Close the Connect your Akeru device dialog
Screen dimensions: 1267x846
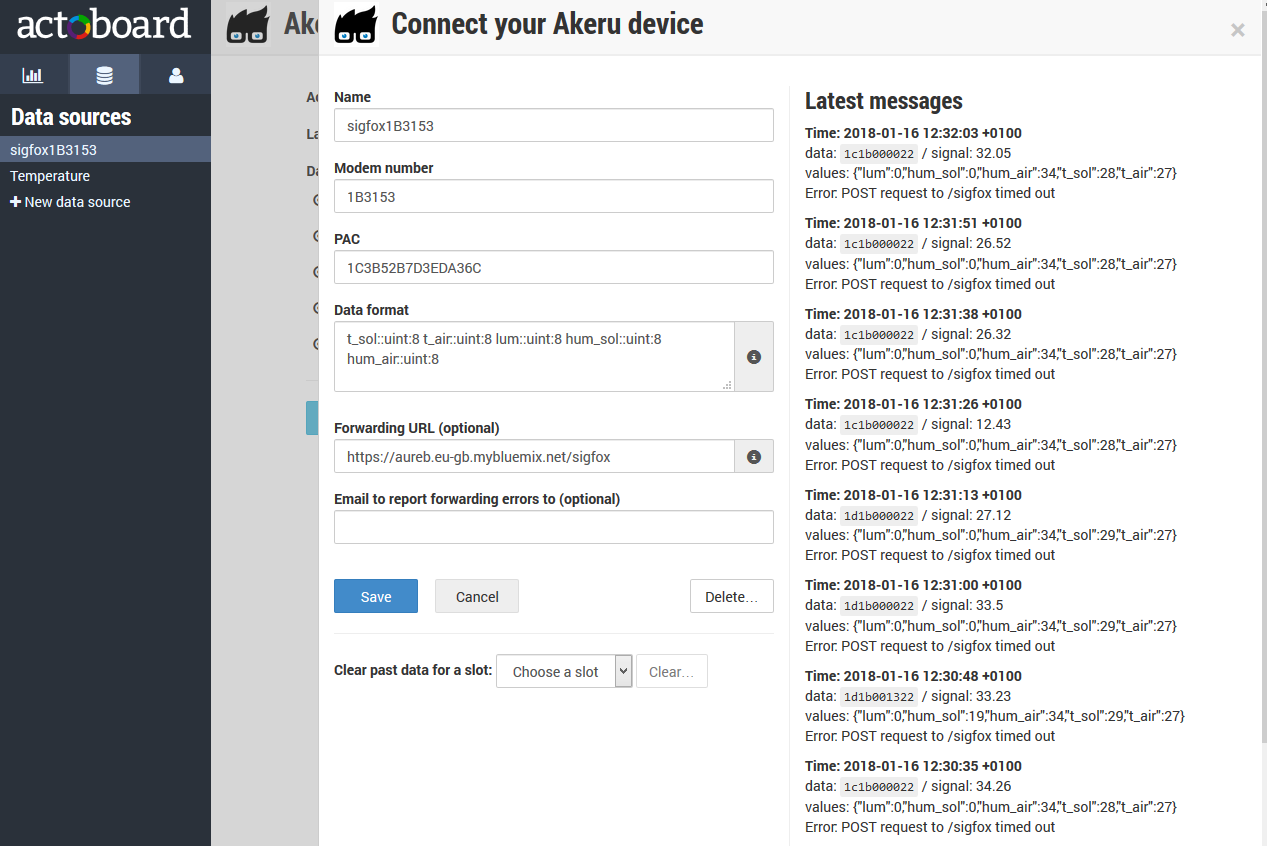tap(1238, 30)
